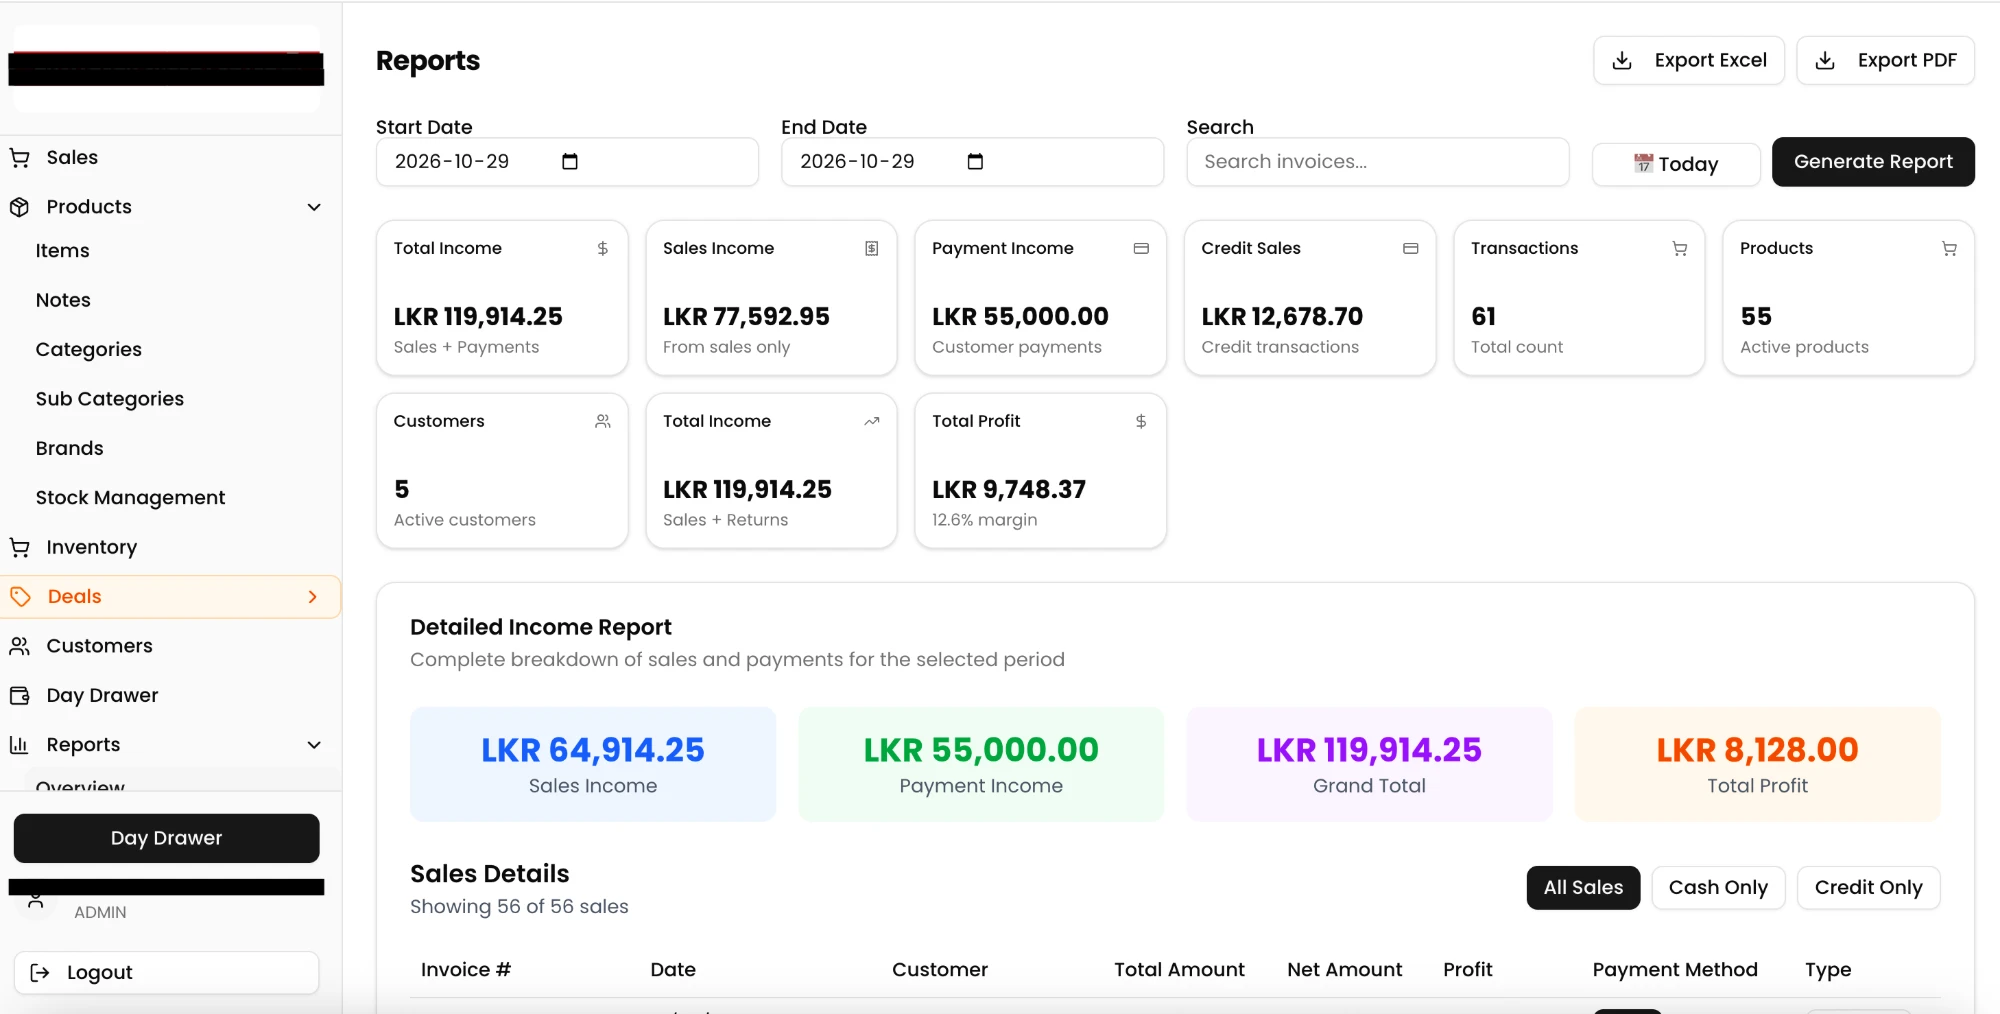Click the card icon on Payment Income card
Screen dimensions: 2000x1014
pos(1141,248)
